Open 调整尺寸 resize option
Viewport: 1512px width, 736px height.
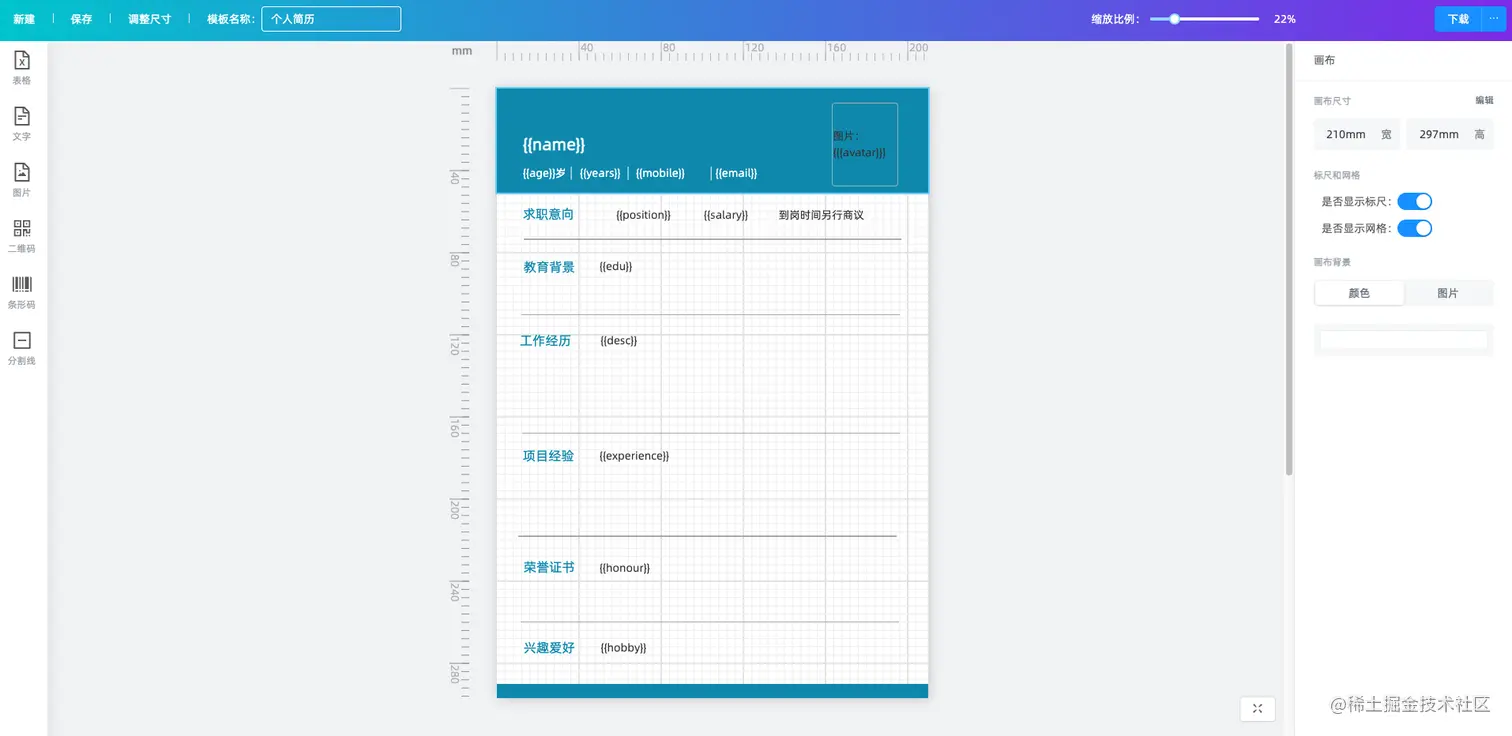click(149, 19)
